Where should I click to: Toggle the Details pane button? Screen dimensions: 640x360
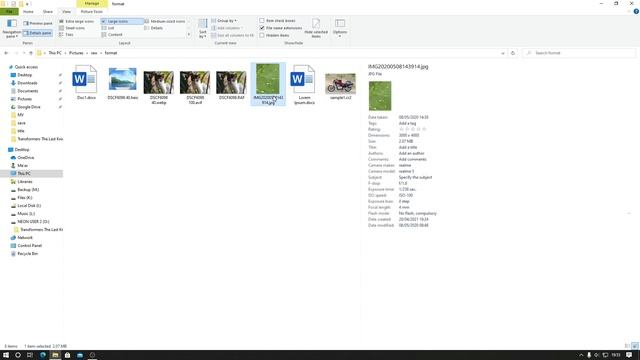pos(38,33)
